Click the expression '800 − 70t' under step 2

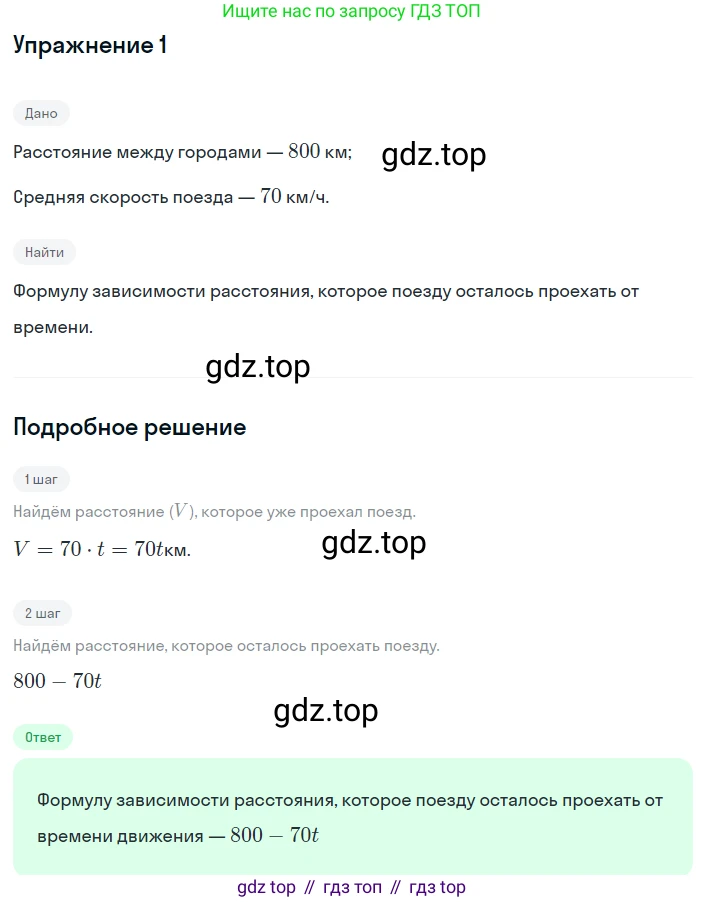[57, 681]
